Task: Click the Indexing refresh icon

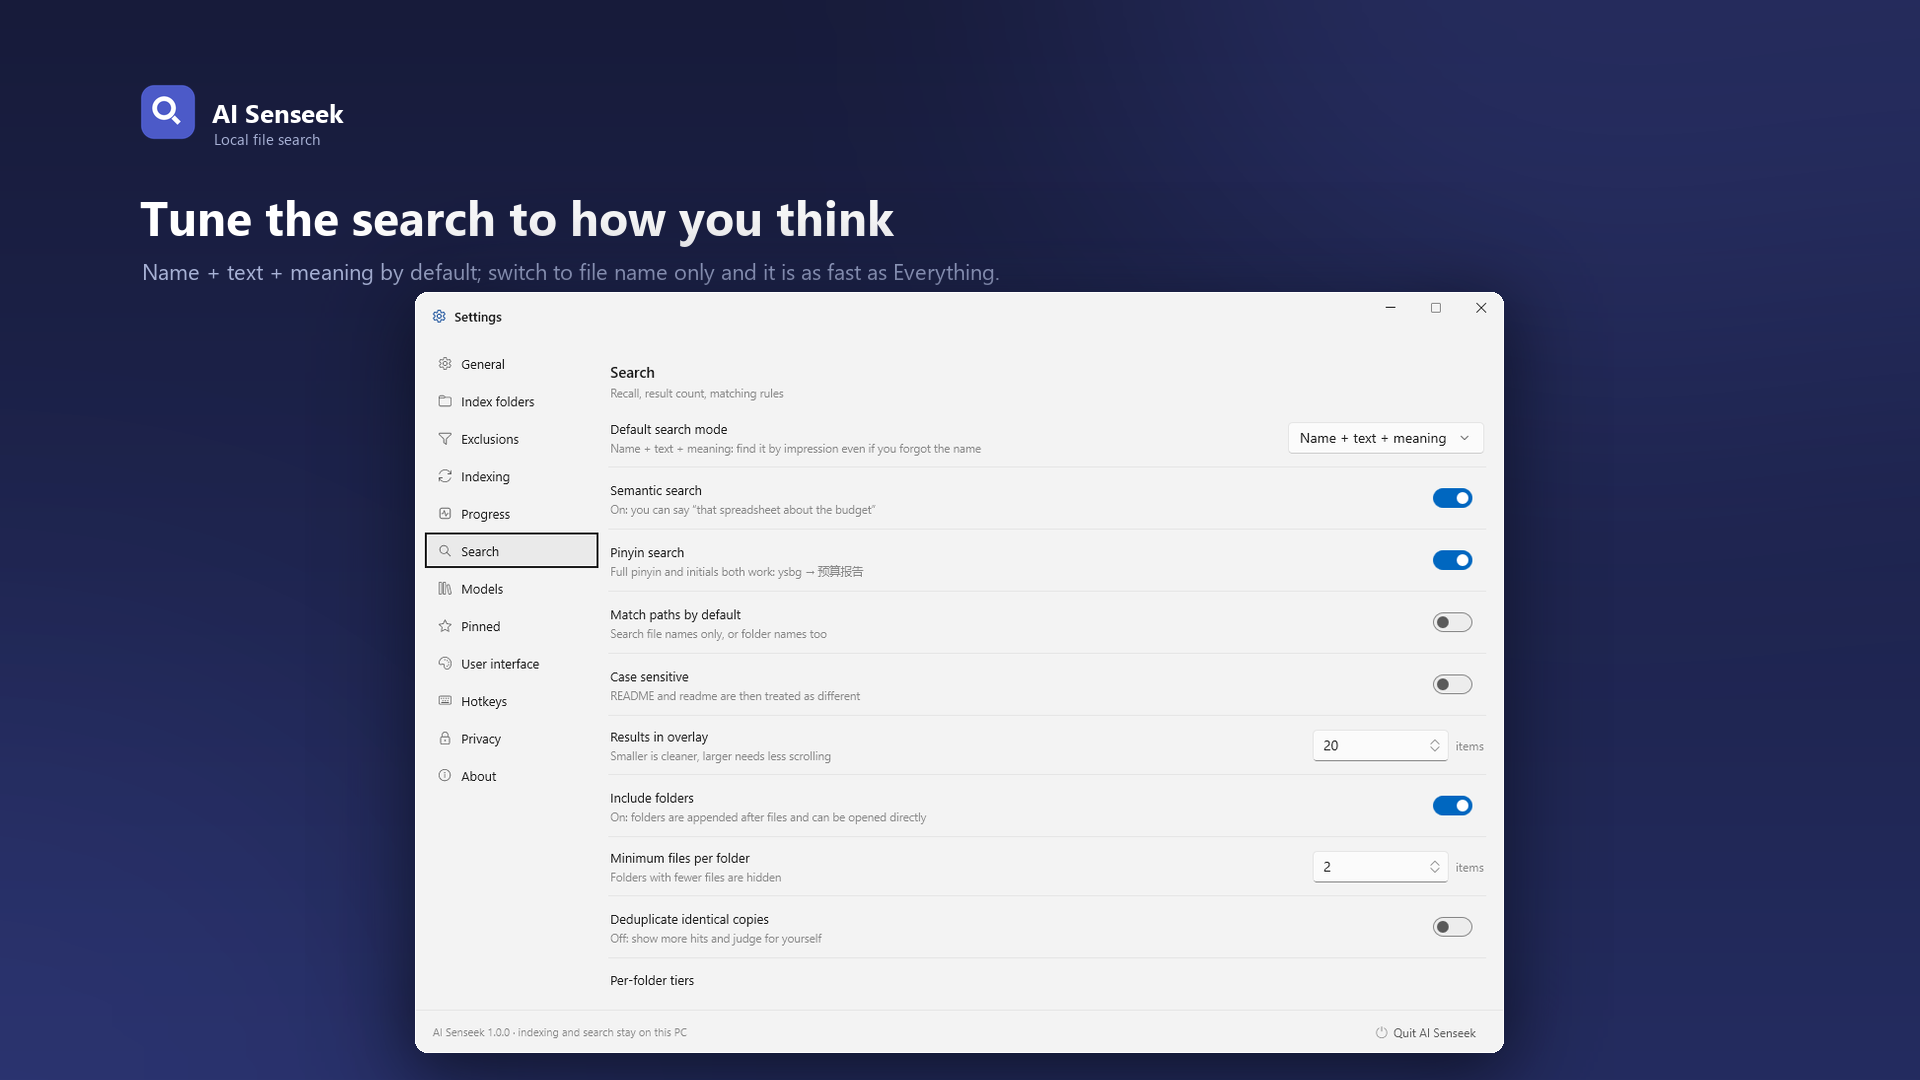Action: [445, 476]
